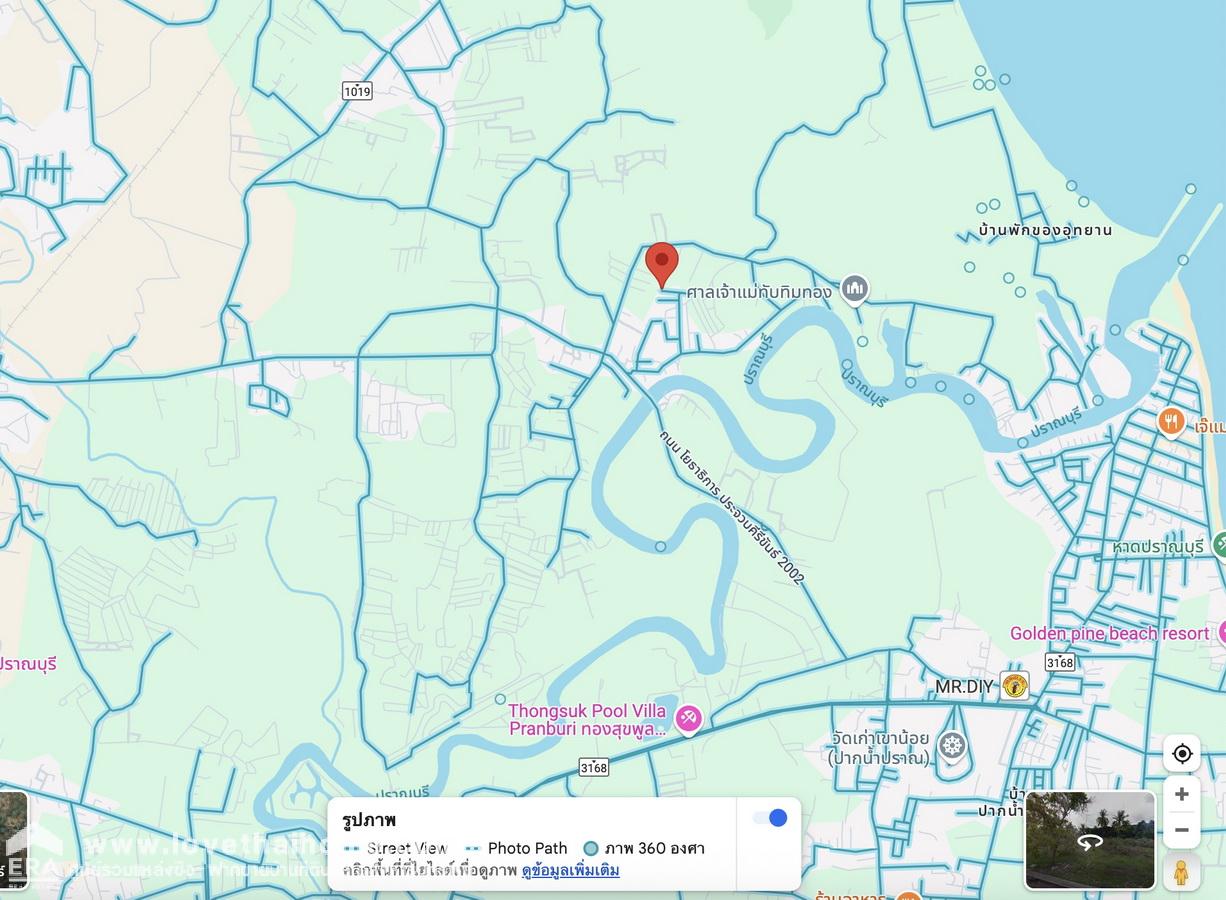Open the MR.DIY store marker
The height and width of the screenshot is (900, 1226).
click(1015, 686)
